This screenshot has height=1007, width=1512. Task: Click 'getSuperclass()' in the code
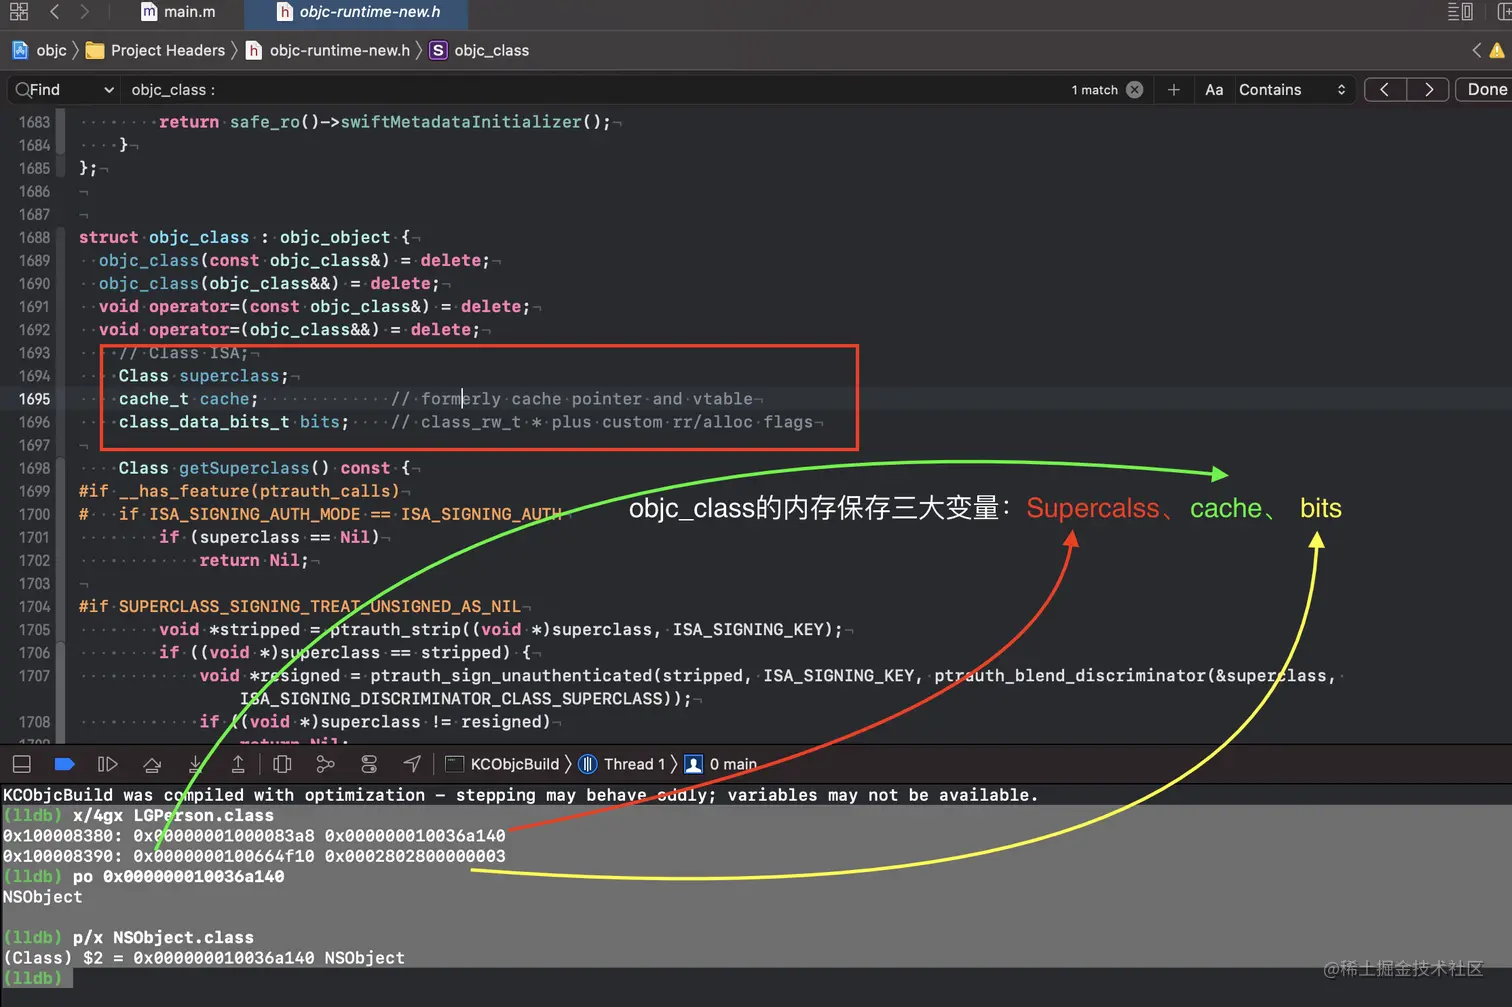point(254,468)
